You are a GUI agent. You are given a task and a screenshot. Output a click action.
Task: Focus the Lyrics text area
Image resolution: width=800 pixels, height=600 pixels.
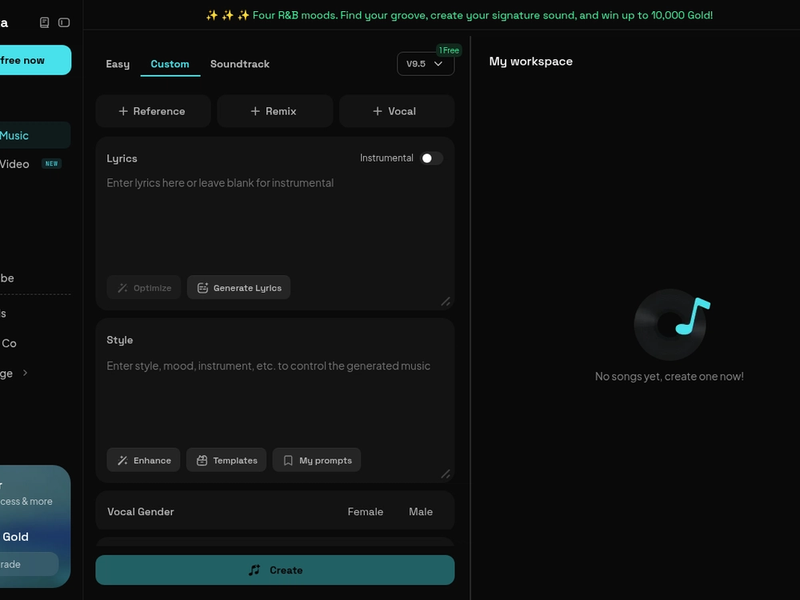[x=275, y=222]
